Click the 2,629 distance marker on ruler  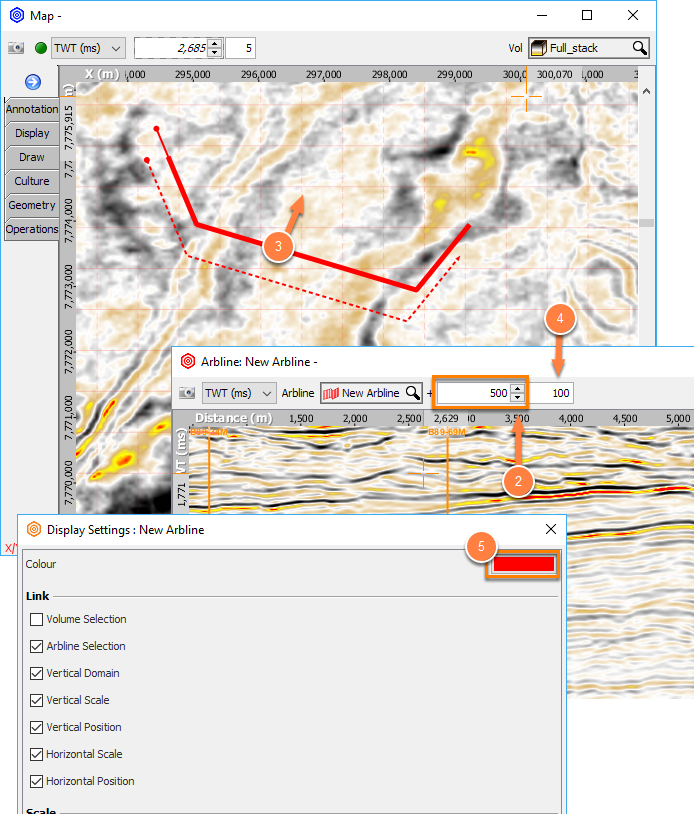click(446, 418)
